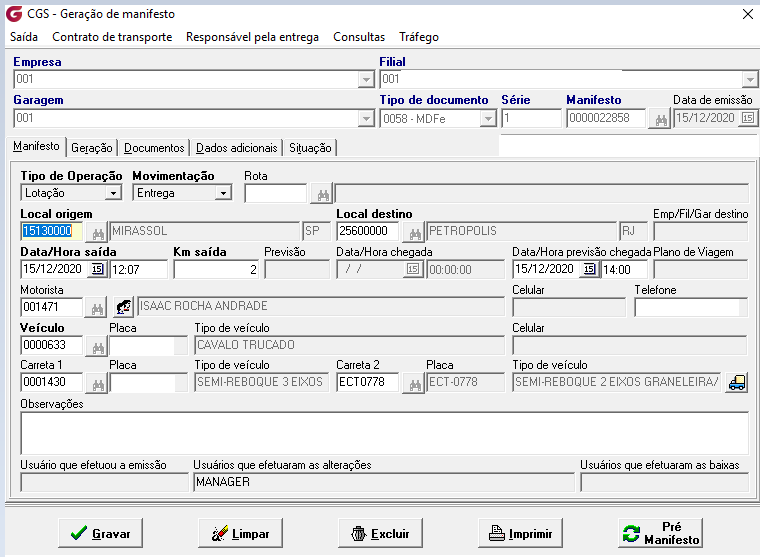Click Carreta 2 field ECT0778
760x557 pixels.
pyautogui.click(x=368, y=382)
